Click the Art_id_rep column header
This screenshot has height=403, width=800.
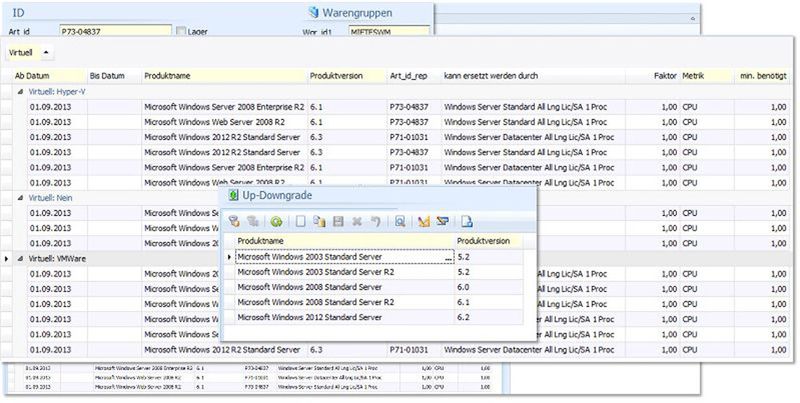414,75
